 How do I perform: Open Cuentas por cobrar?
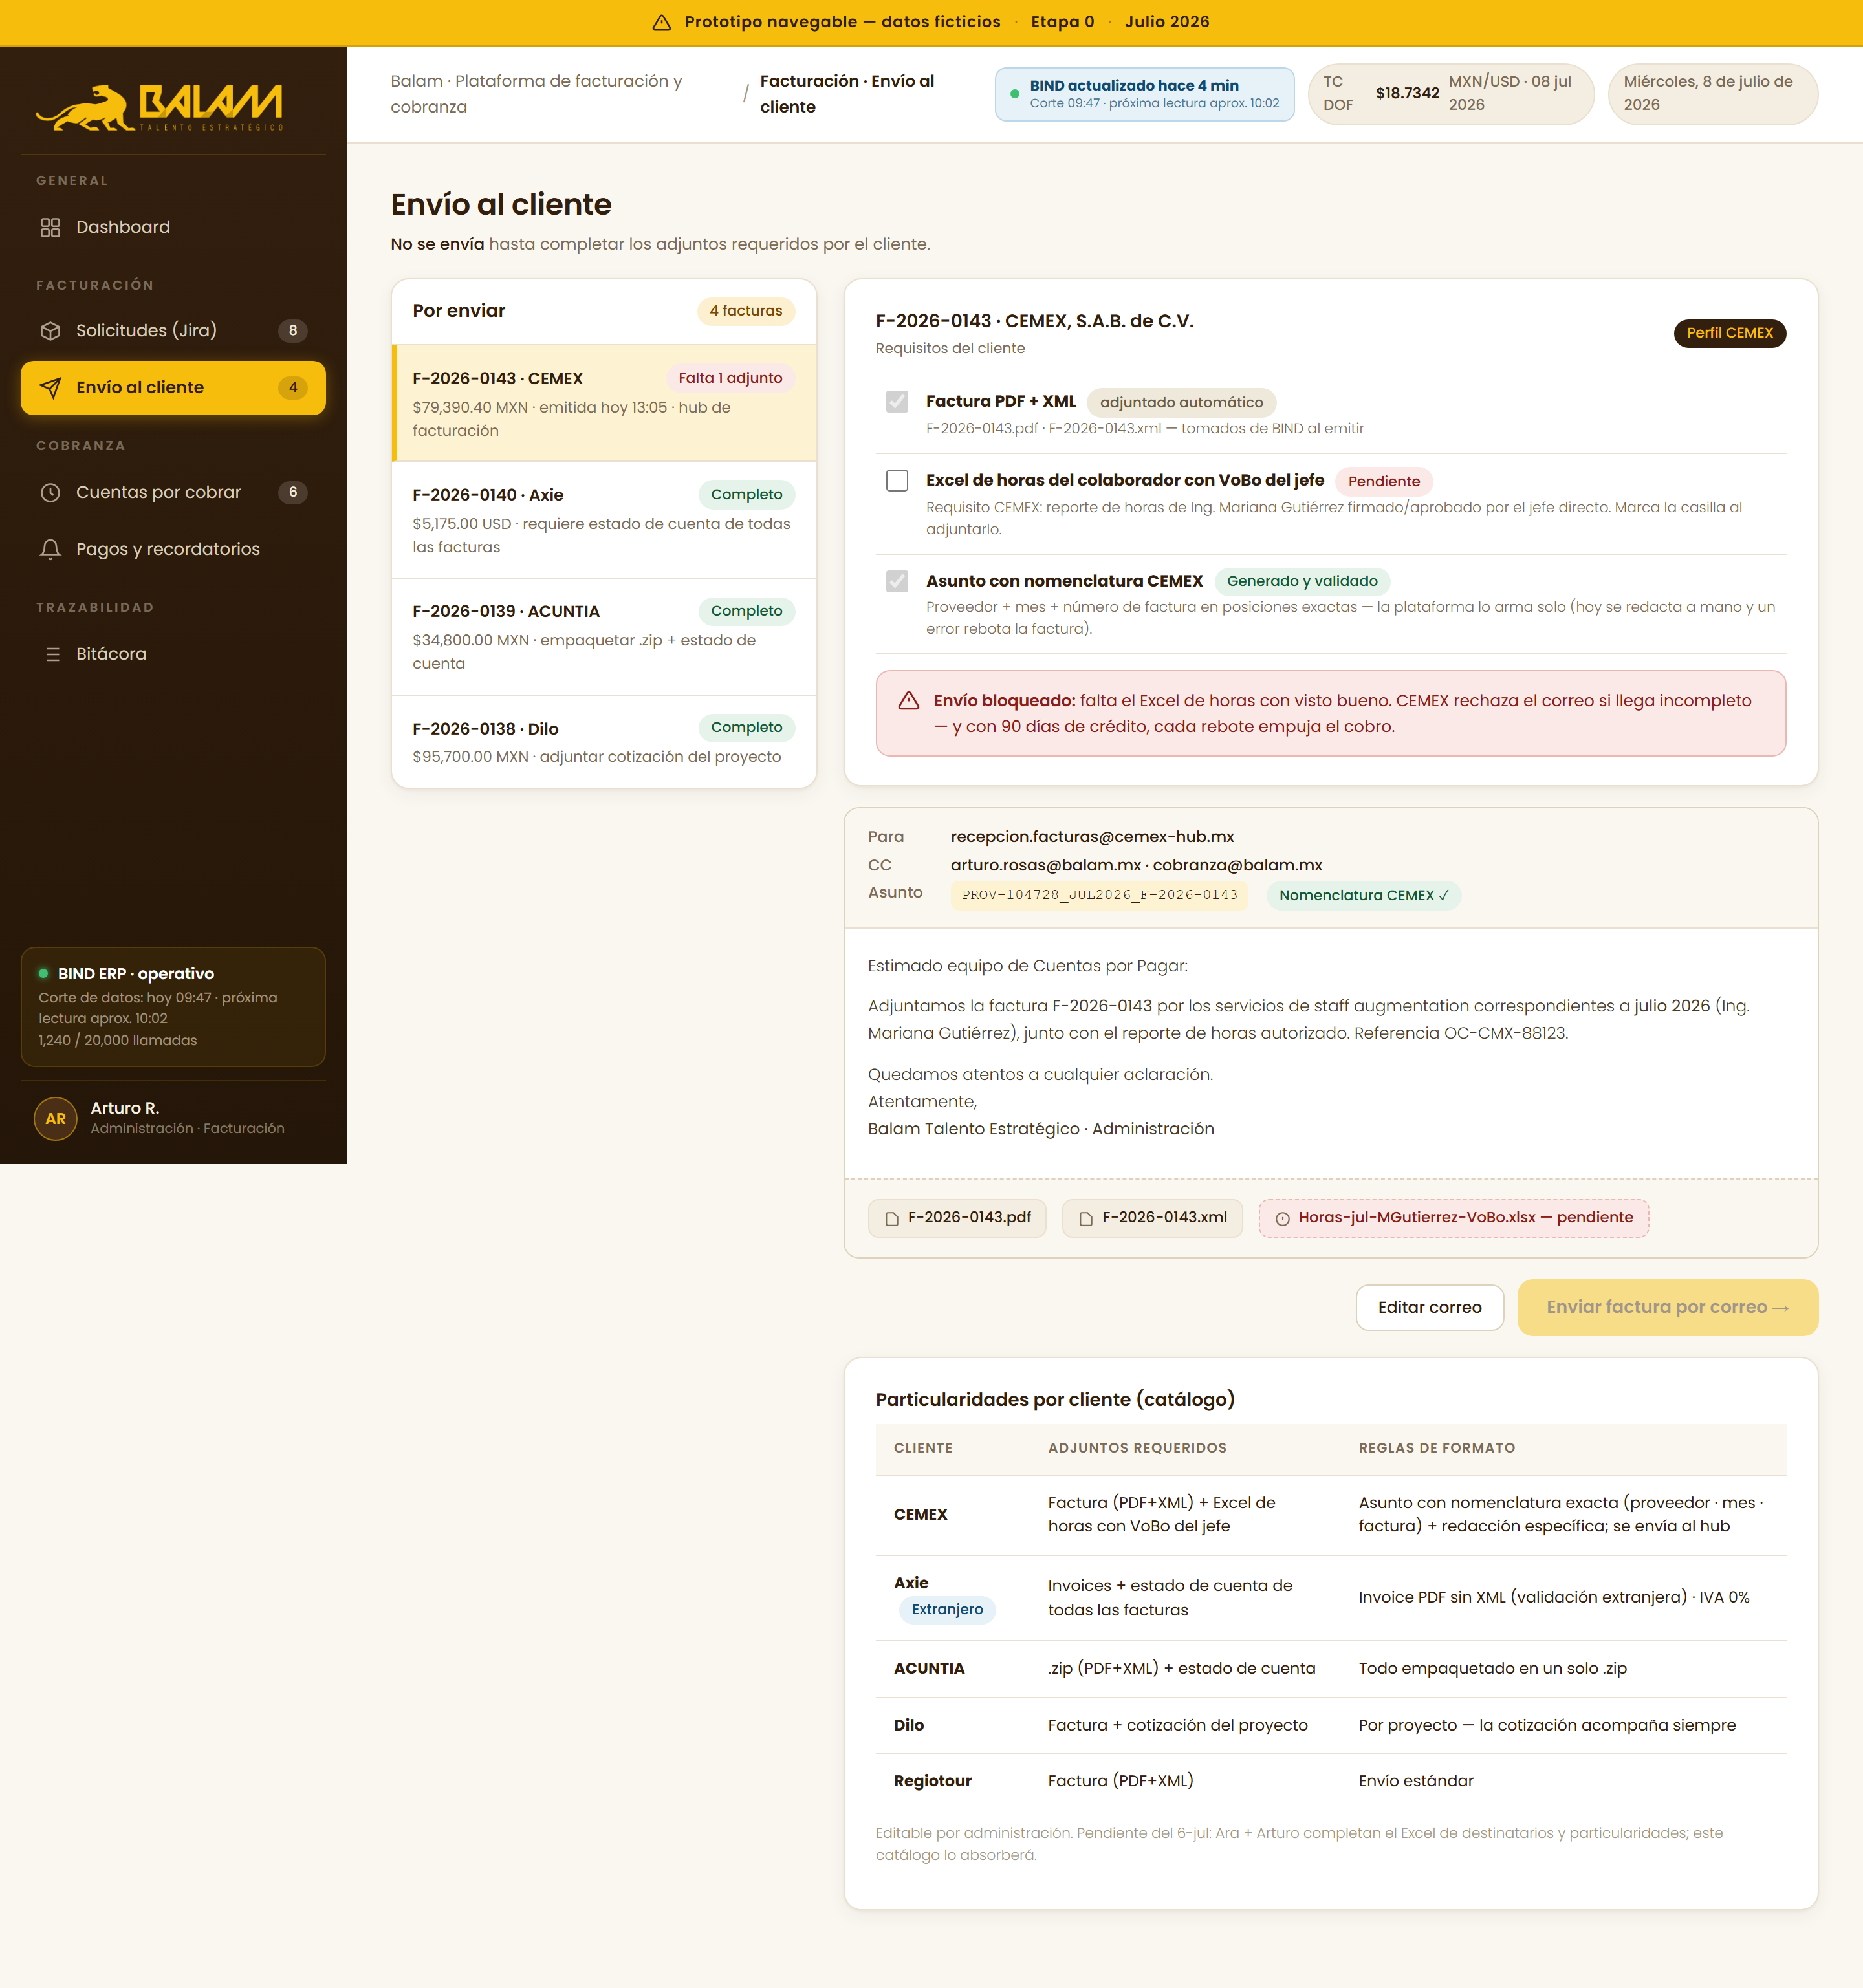[x=173, y=492]
